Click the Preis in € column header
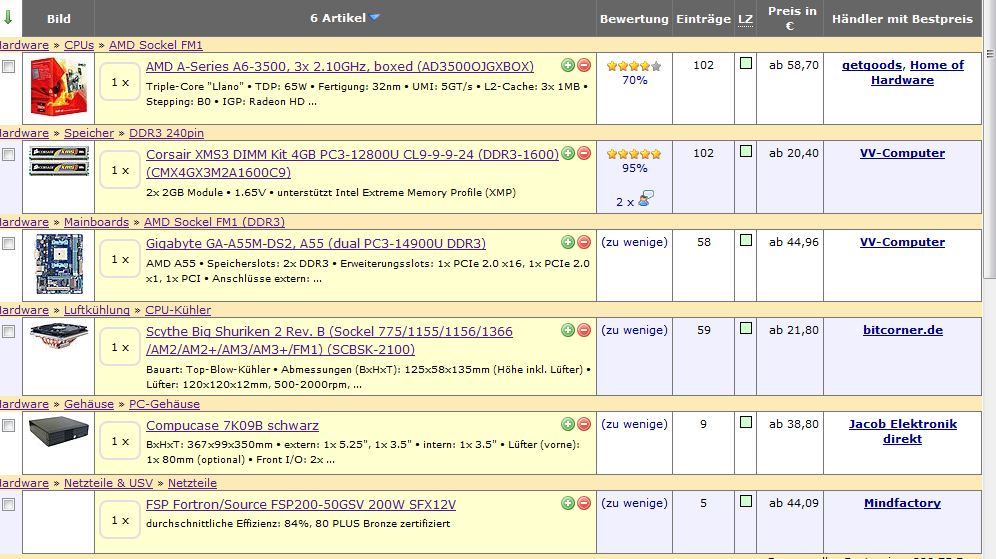Viewport: 996px width, 559px height. [x=791, y=18]
